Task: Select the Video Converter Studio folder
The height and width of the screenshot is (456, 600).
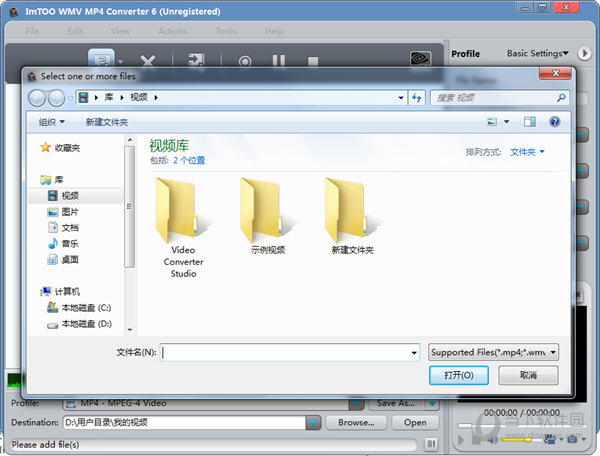Action: tap(183, 228)
